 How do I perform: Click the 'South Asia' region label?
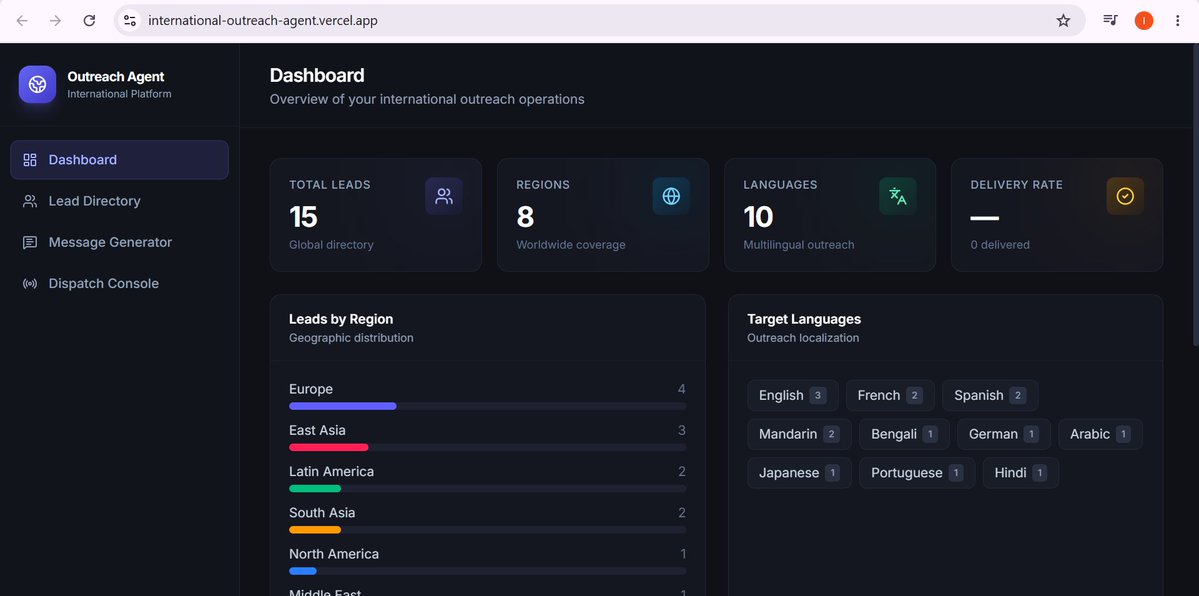click(322, 513)
